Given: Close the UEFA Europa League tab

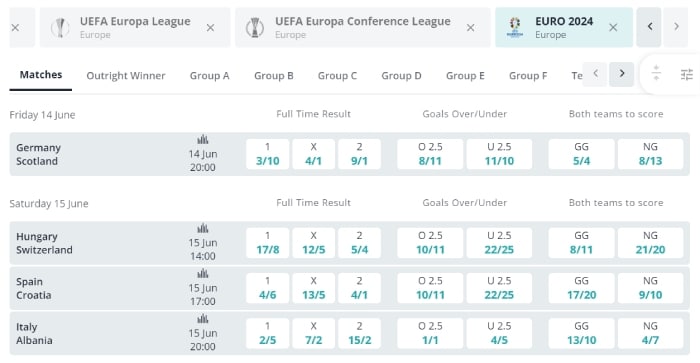Looking at the screenshot, I should pos(210,28).
